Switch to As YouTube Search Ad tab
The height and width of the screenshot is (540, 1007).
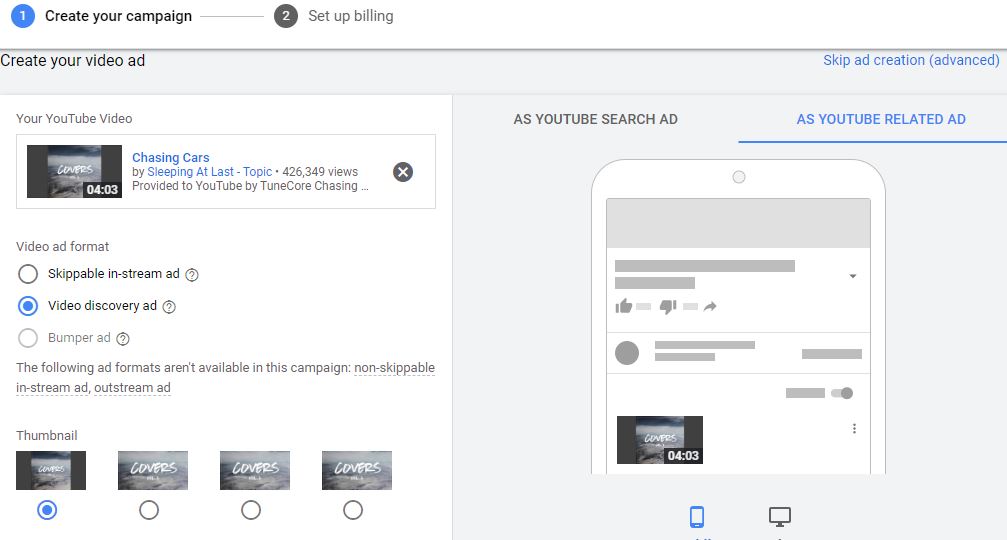[x=595, y=119]
